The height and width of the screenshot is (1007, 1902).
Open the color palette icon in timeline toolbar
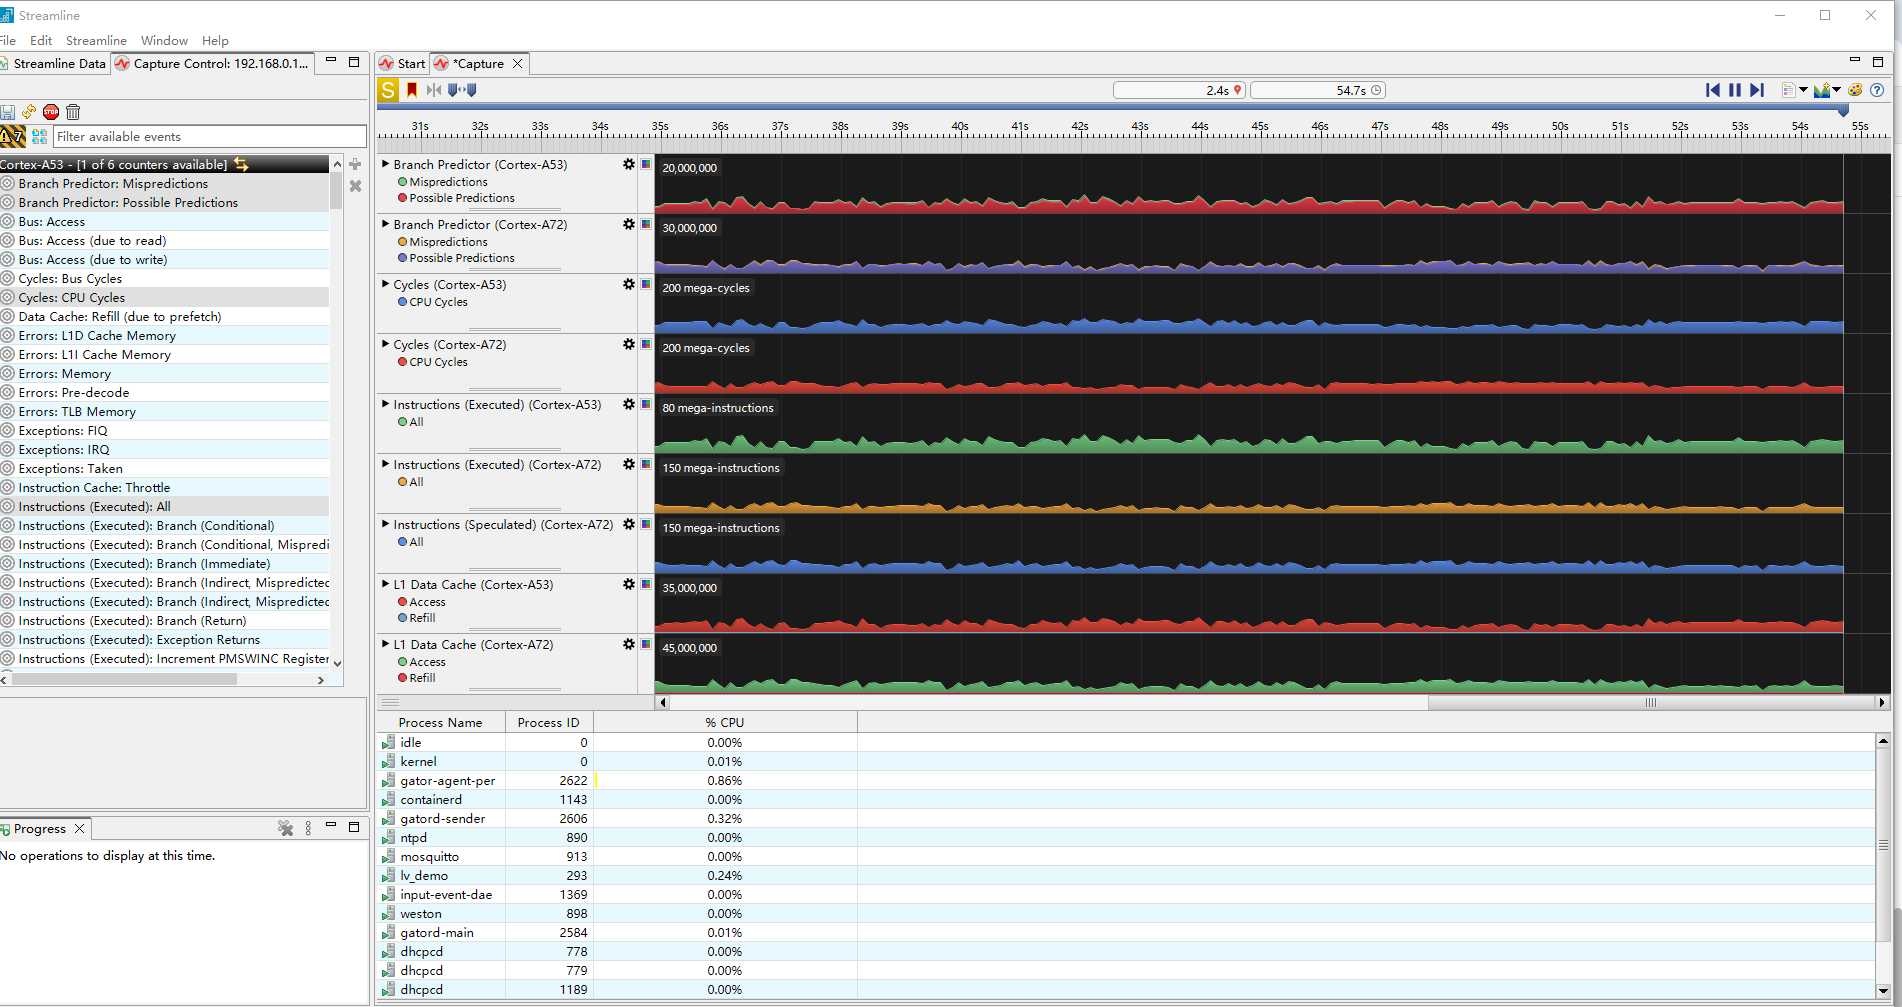[1855, 90]
